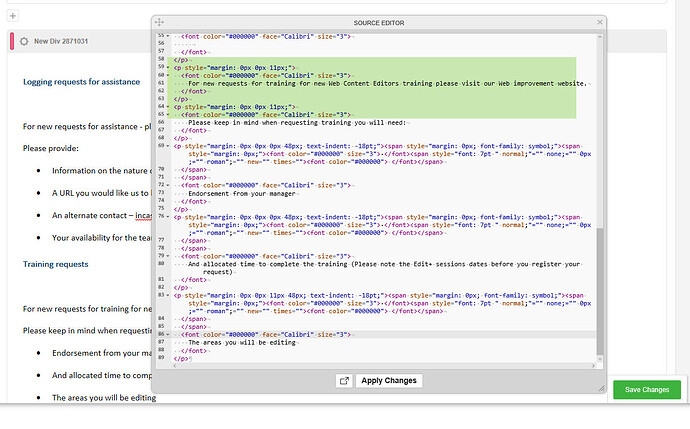Collapse code fold arrow at line 79

click(x=168, y=256)
